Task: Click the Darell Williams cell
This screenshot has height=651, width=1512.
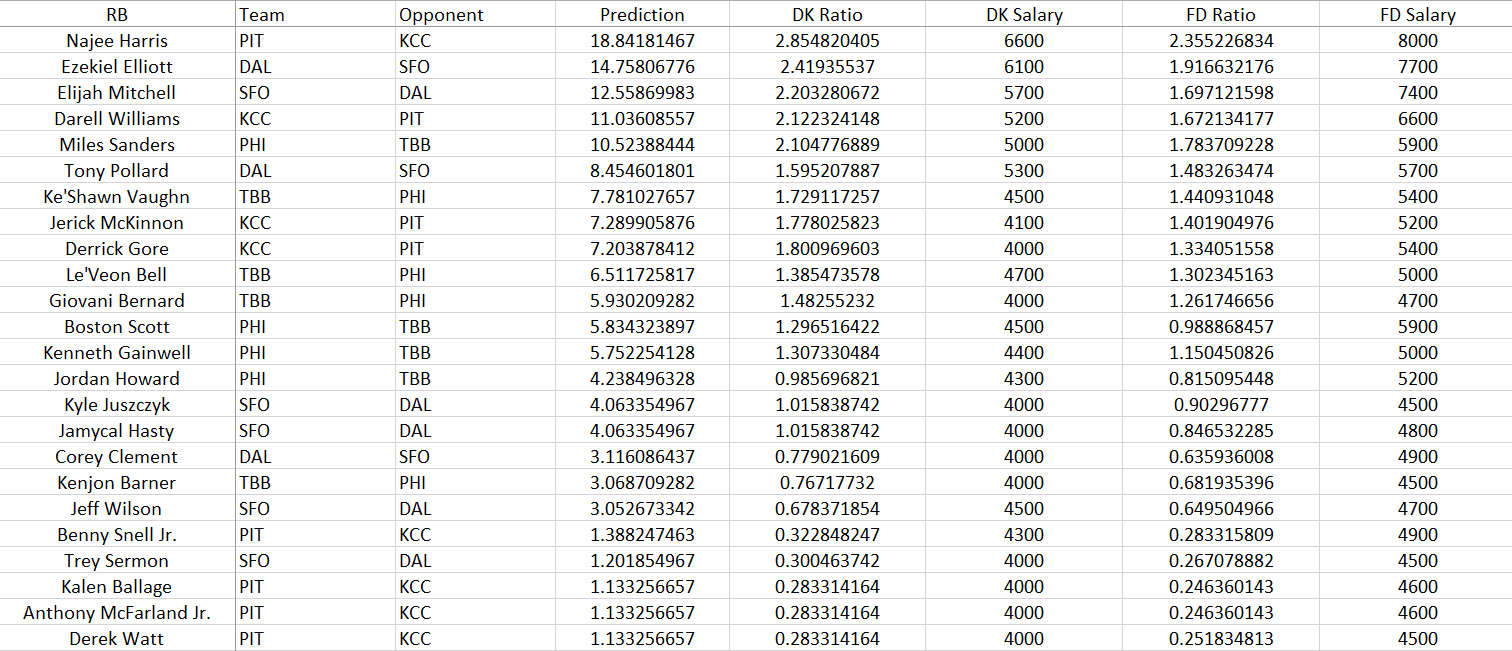Action: pyautogui.click(x=117, y=119)
